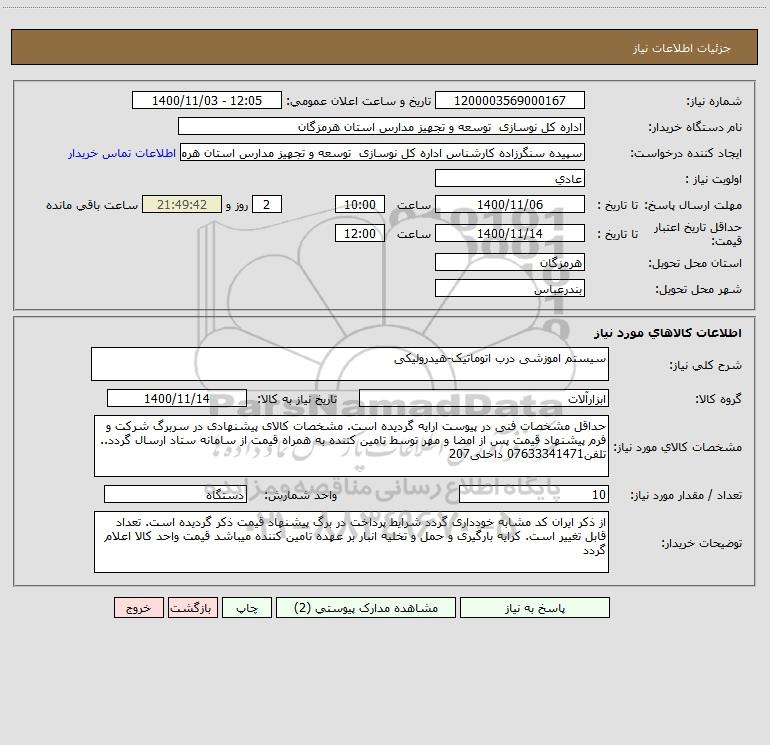The width and height of the screenshot is (770, 745).
Task: Click the delivery city field 'بندرعباس'
Action: coord(510,288)
